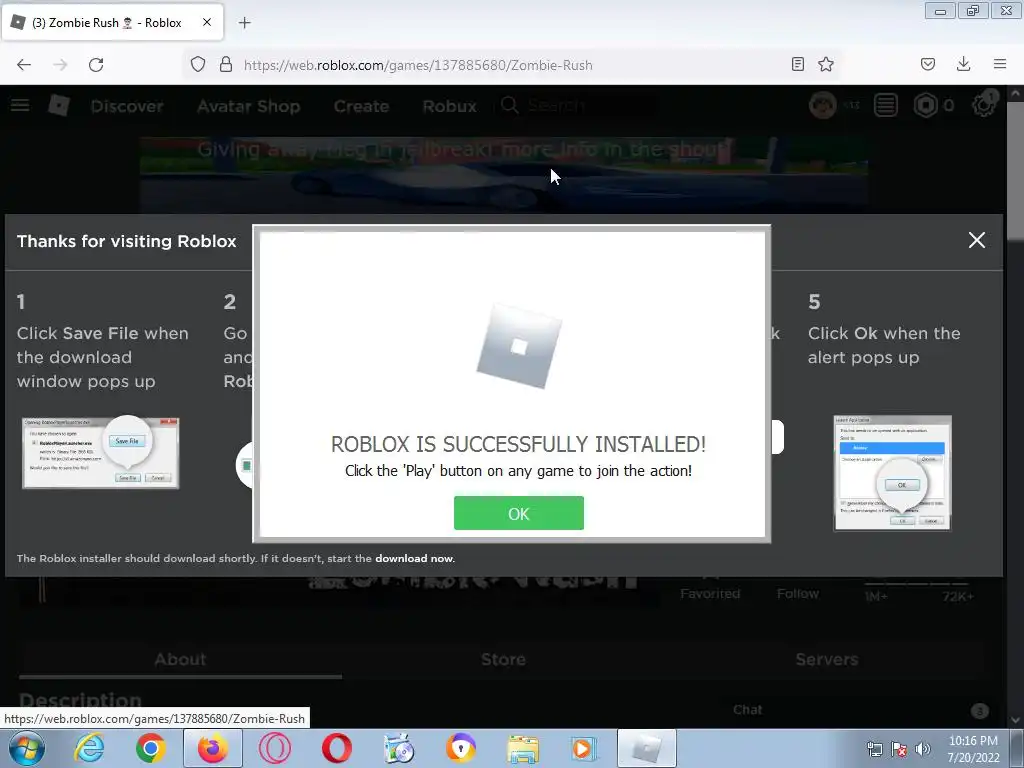
Task: Click the Save File step 1 thumbnail
Action: click(x=101, y=453)
